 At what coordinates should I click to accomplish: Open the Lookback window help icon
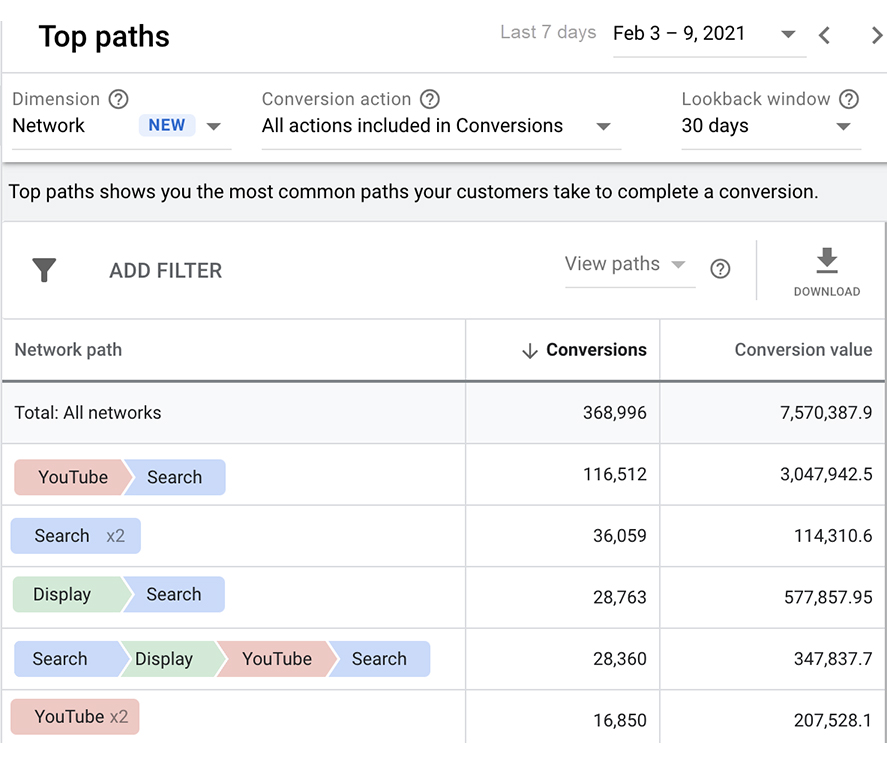849,99
